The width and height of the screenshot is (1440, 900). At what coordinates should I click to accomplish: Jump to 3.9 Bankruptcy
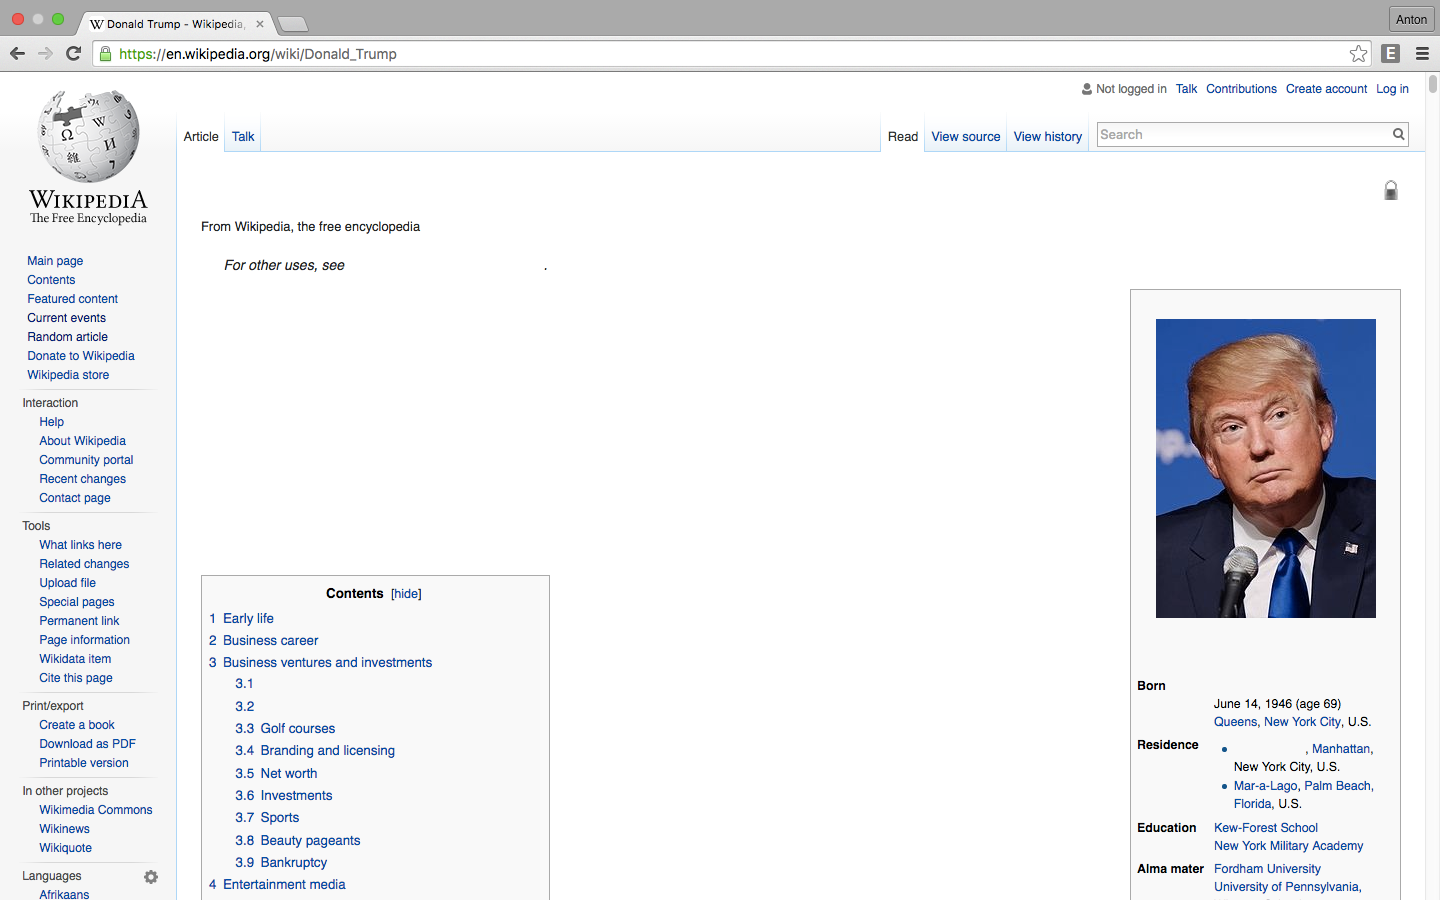click(x=281, y=863)
